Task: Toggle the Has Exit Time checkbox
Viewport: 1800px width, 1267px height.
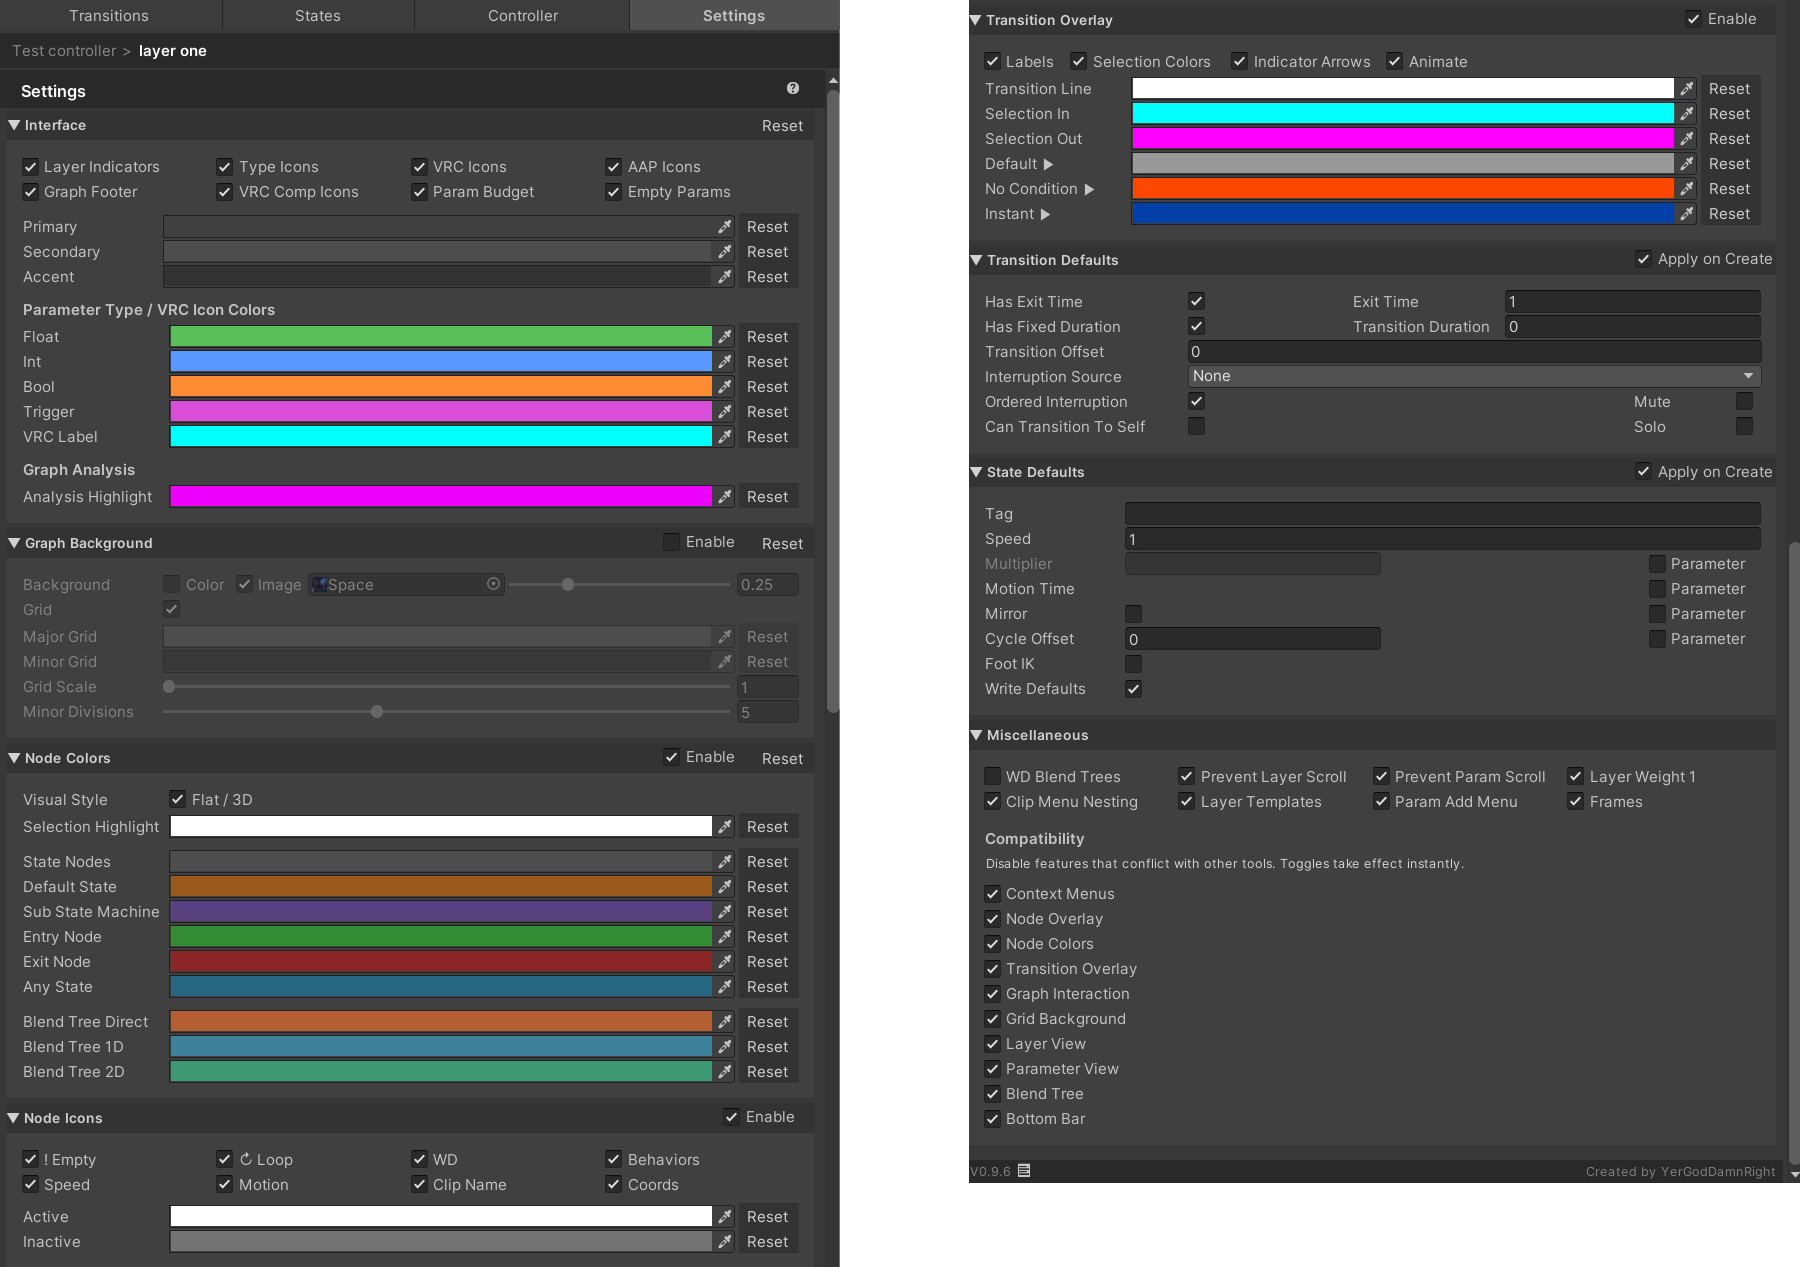Action: click(x=1196, y=301)
